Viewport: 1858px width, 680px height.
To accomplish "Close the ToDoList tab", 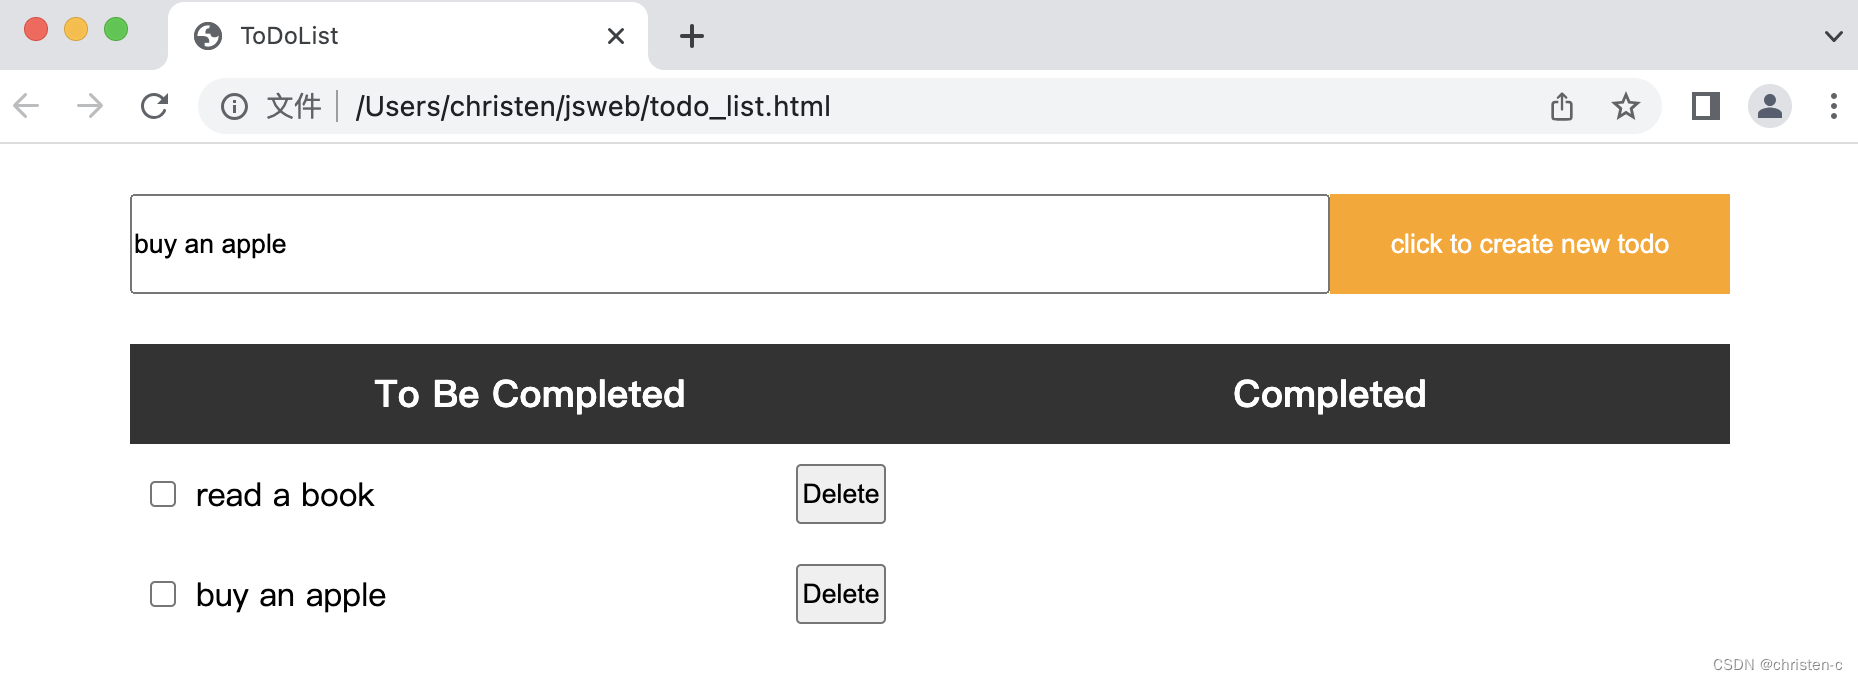I will click(x=616, y=37).
